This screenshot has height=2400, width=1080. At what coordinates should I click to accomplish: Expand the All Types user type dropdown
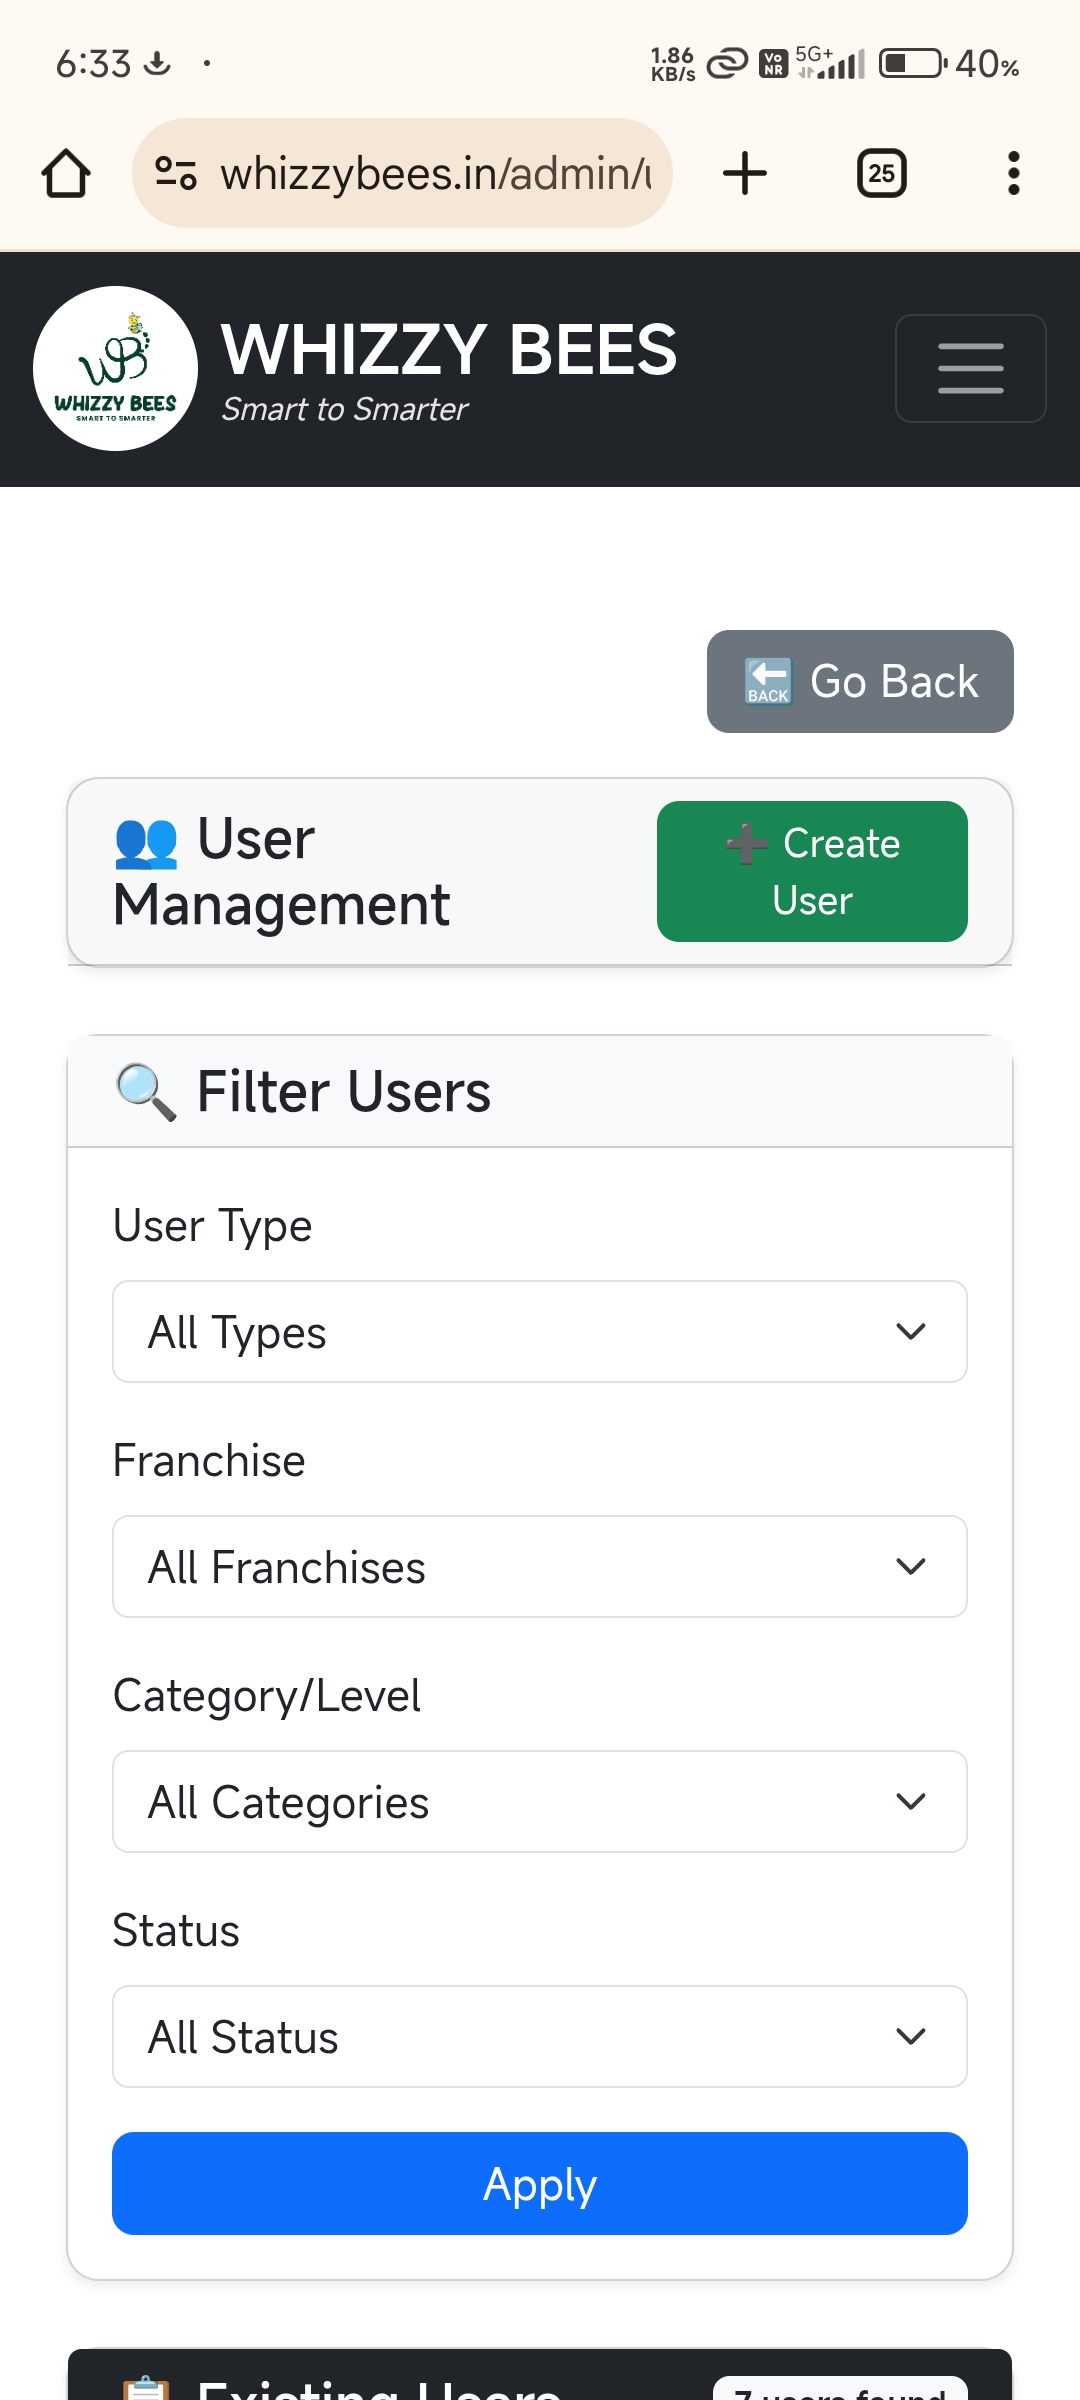[x=540, y=1331]
